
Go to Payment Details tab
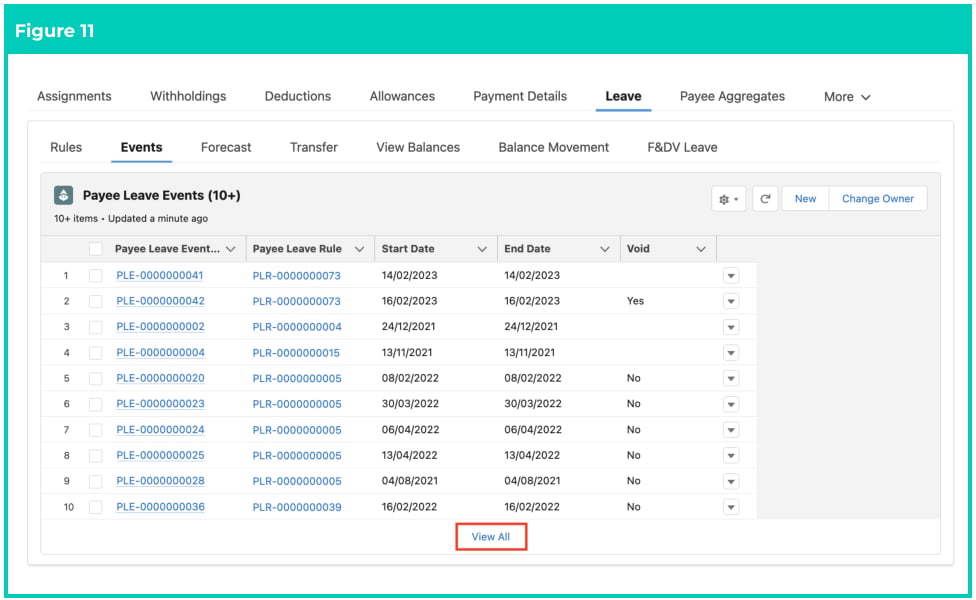pos(520,96)
